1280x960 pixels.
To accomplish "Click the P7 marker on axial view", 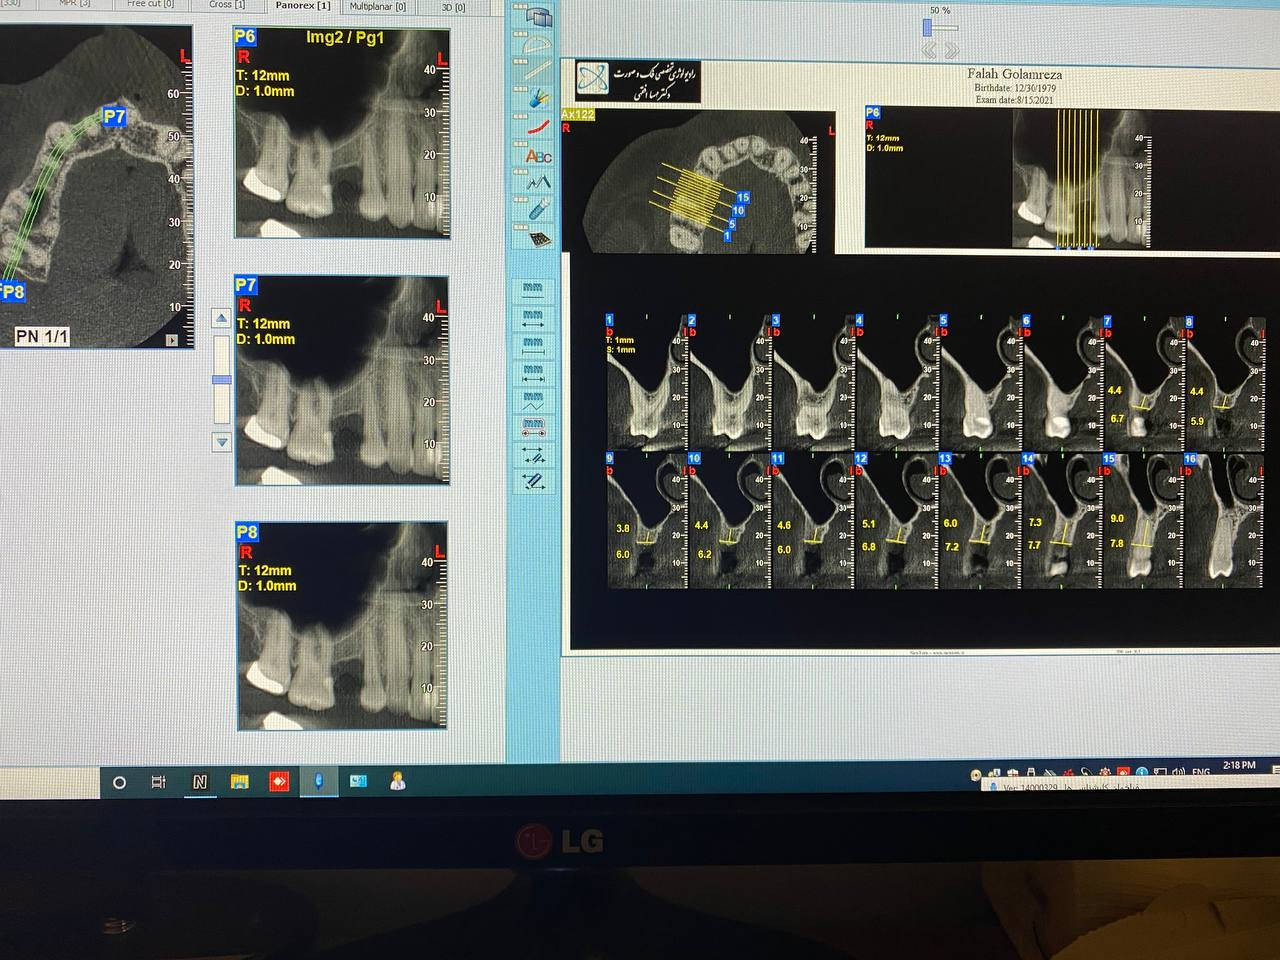I will click(x=114, y=116).
